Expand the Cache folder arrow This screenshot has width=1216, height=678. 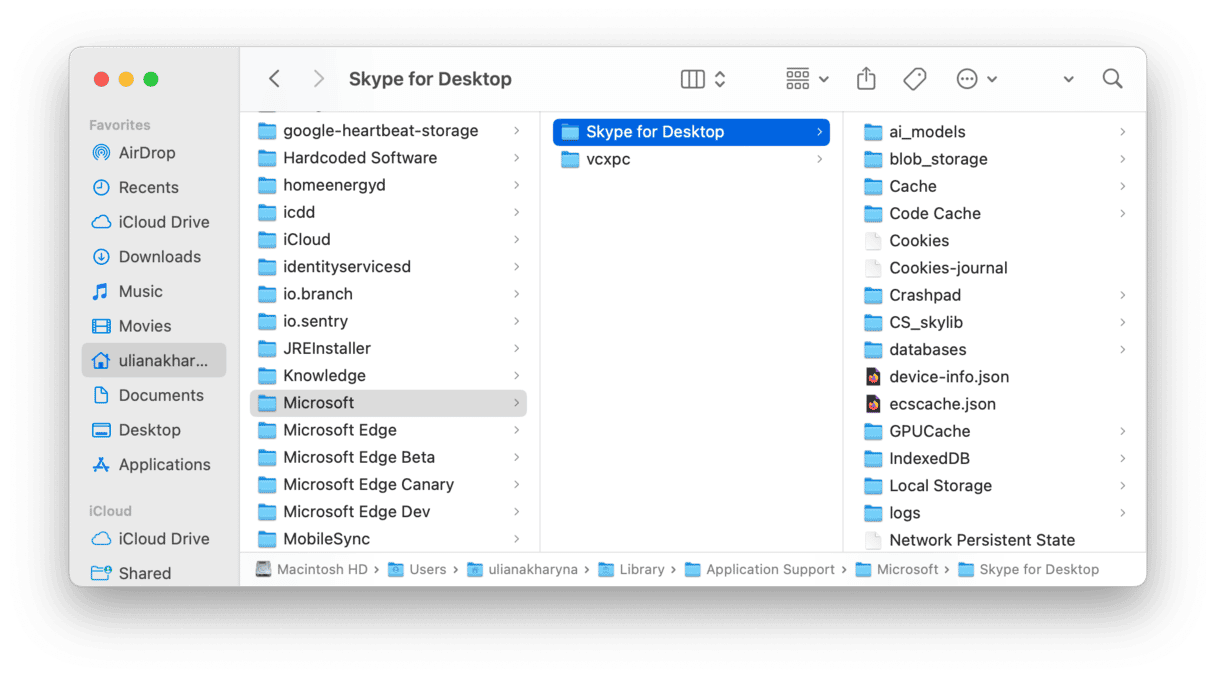pyautogui.click(x=1122, y=186)
